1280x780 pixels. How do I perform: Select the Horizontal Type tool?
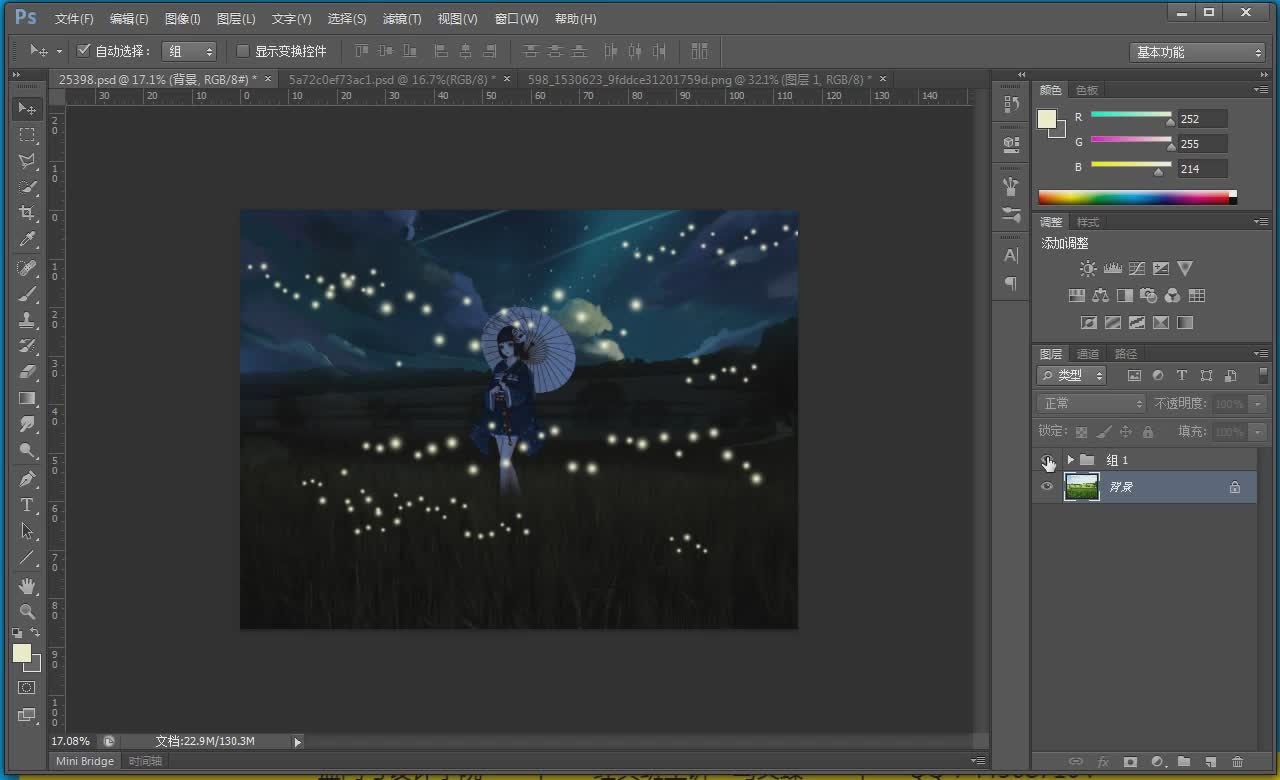27,505
